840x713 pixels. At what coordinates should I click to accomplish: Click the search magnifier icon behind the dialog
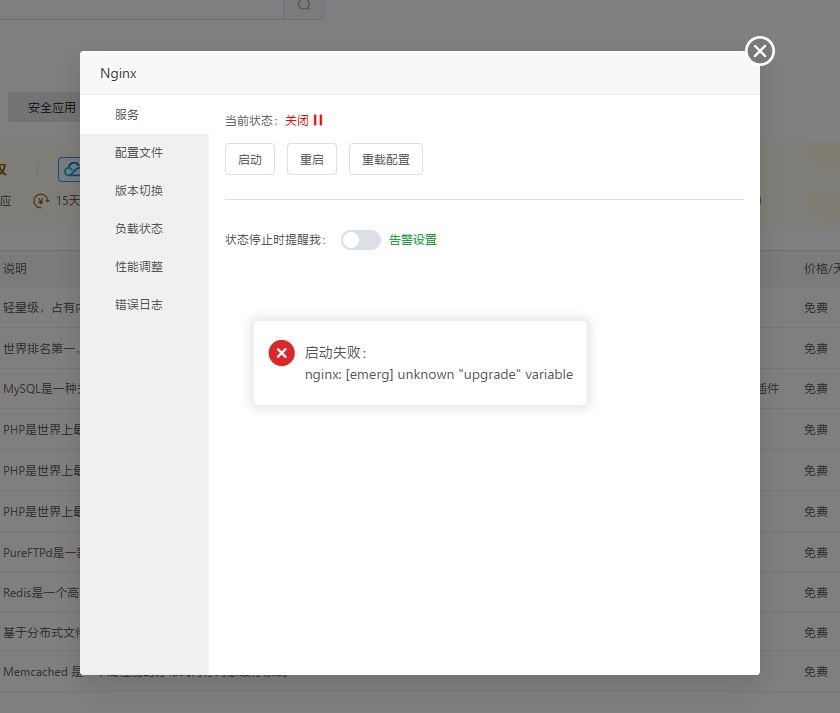pyautogui.click(x=304, y=5)
